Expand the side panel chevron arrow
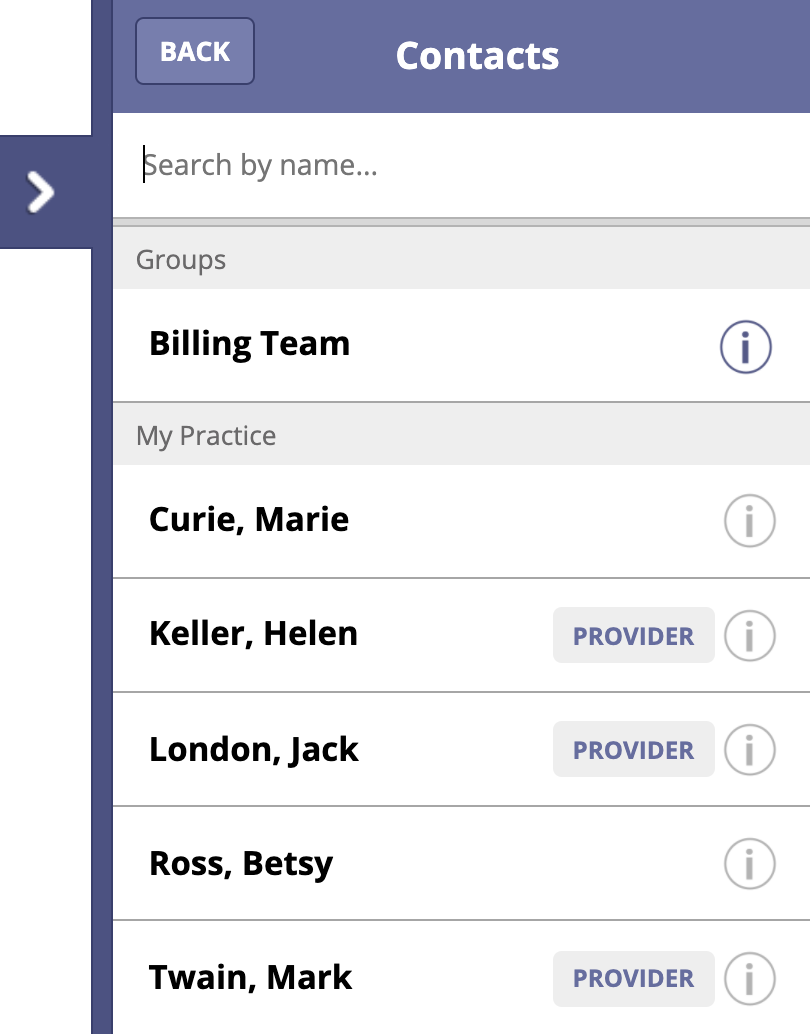 pyautogui.click(x=41, y=192)
